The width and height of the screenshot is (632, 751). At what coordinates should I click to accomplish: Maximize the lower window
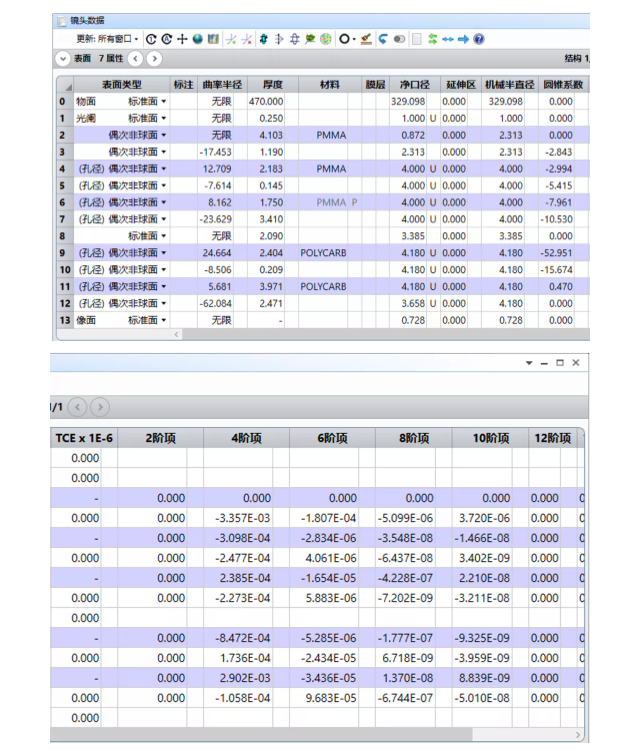coord(560,363)
